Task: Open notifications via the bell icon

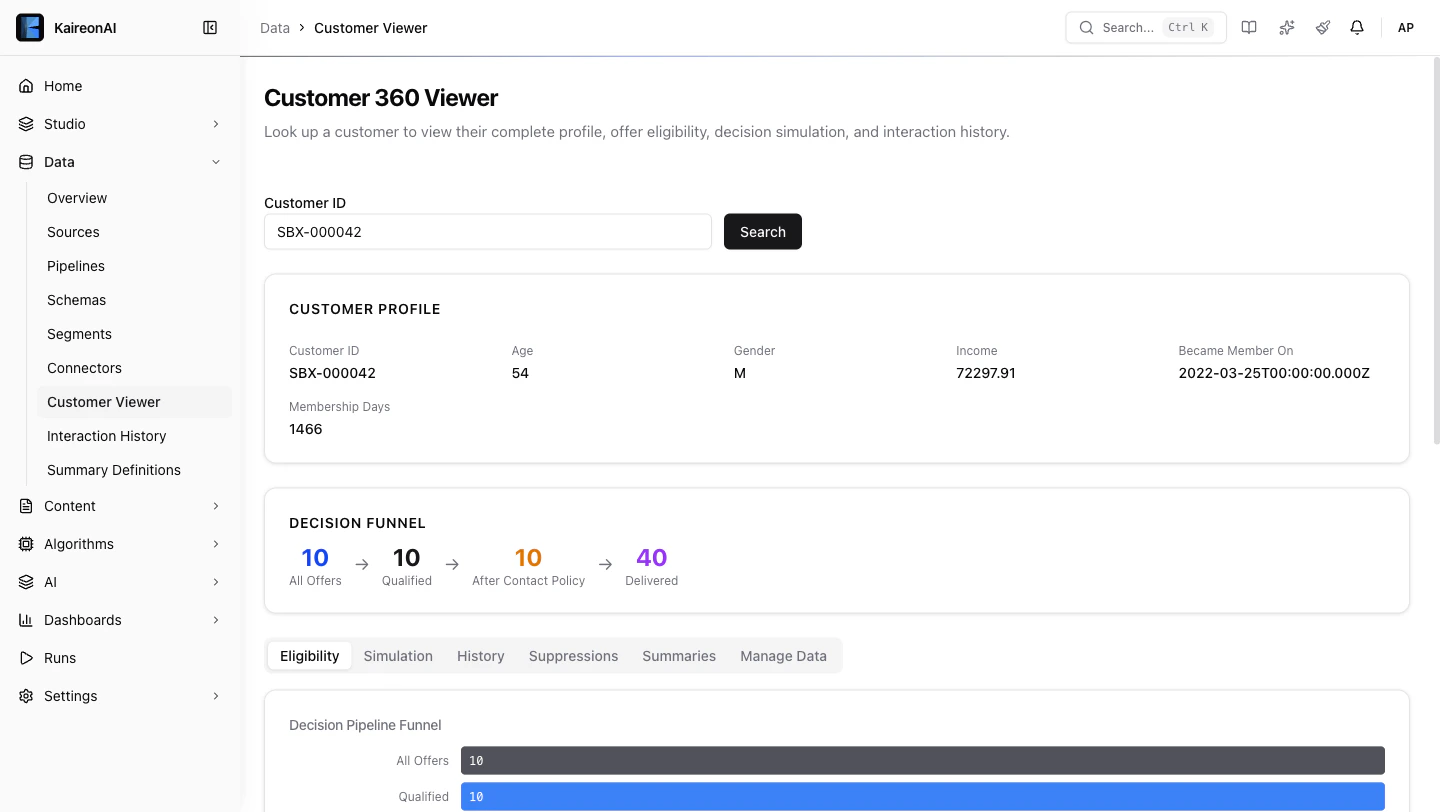Action: click(x=1357, y=27)
